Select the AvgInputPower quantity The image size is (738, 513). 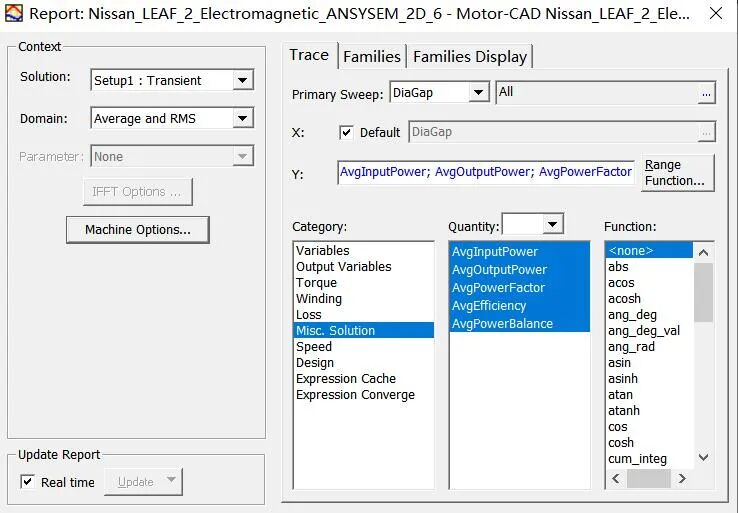pyautogui.click(x=519, y=251)
